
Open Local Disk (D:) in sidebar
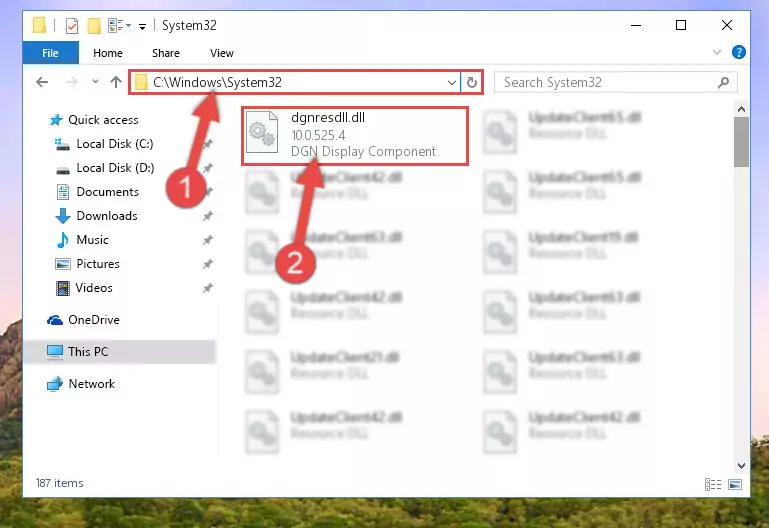tap(115, 168)
